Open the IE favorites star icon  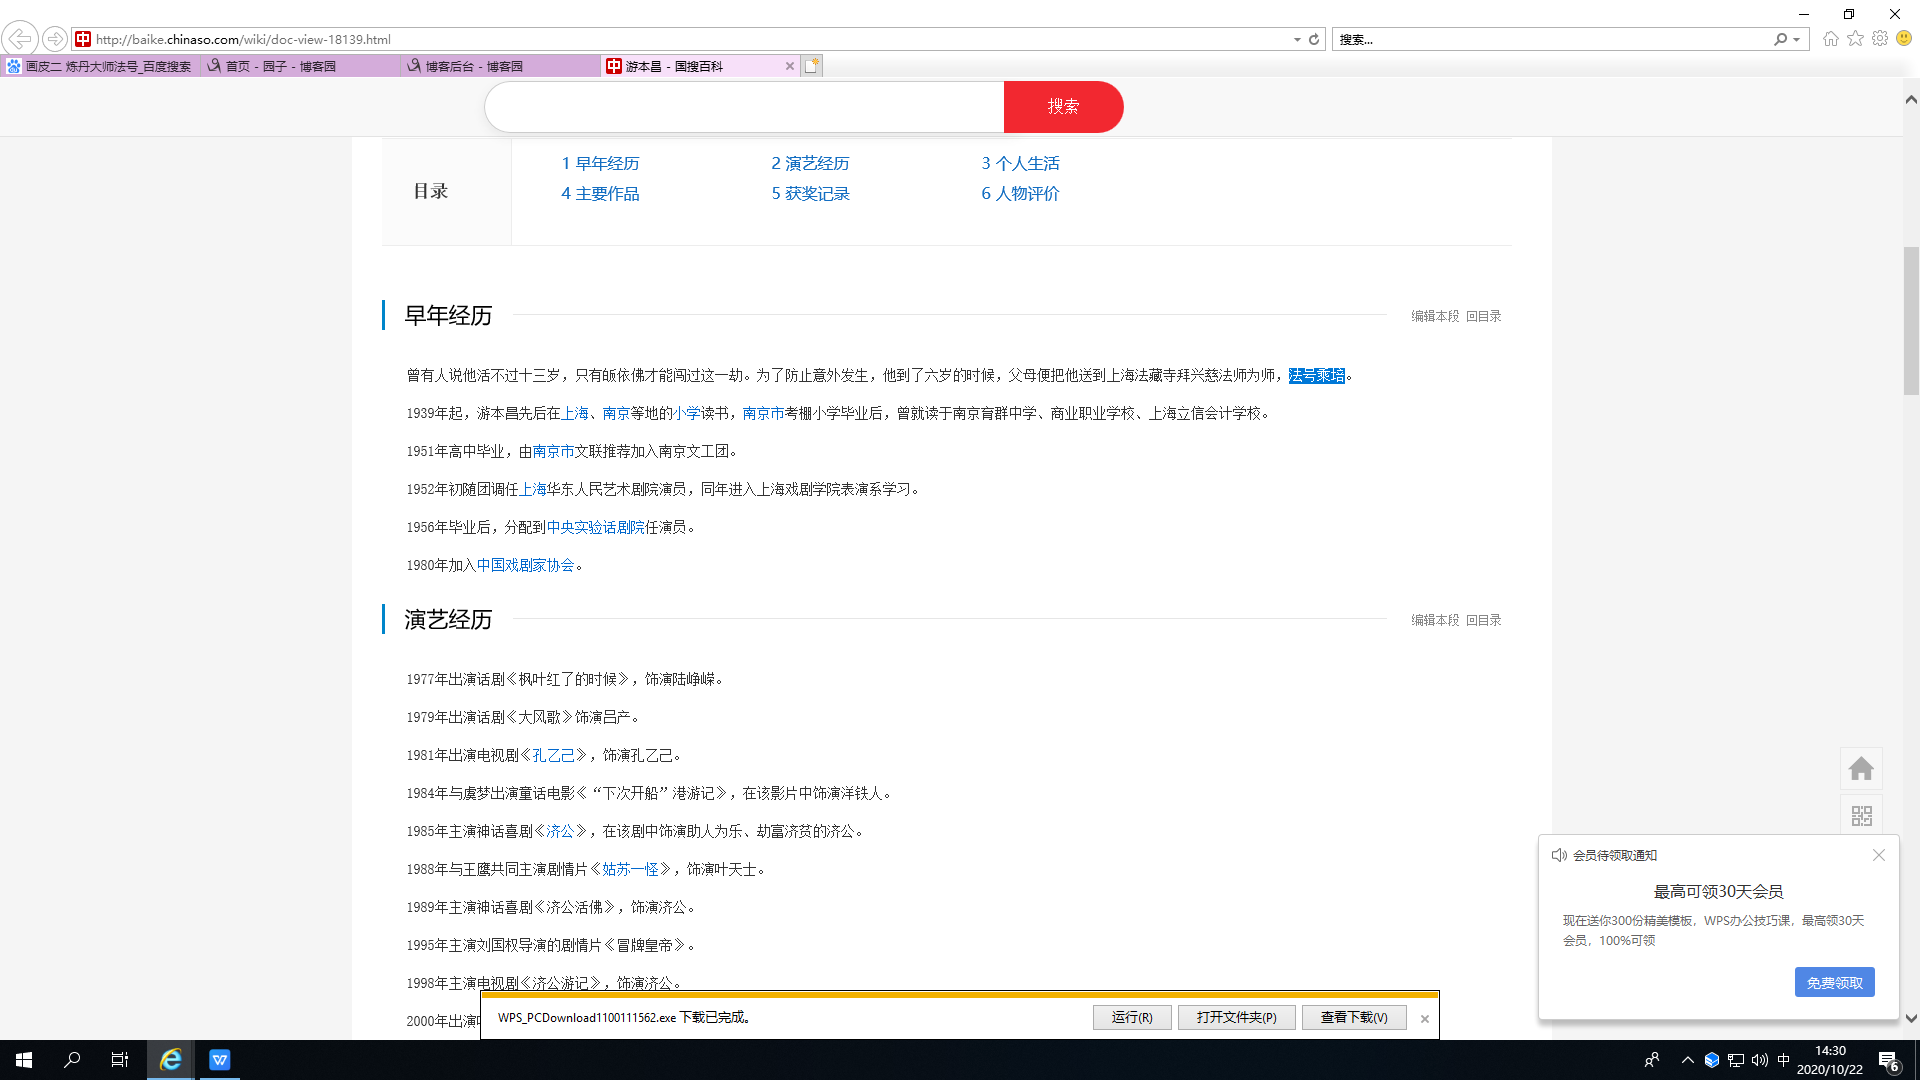1855,39
